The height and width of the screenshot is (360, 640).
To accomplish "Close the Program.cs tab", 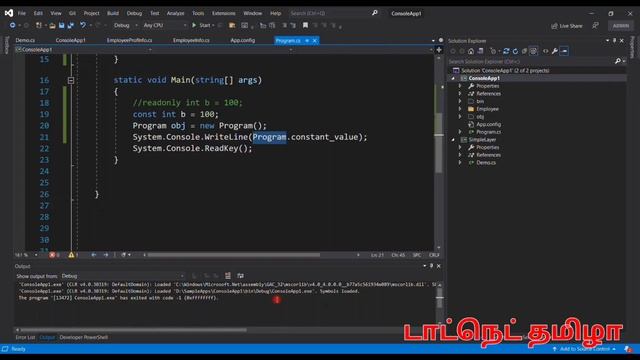I will tap(314, 40).
